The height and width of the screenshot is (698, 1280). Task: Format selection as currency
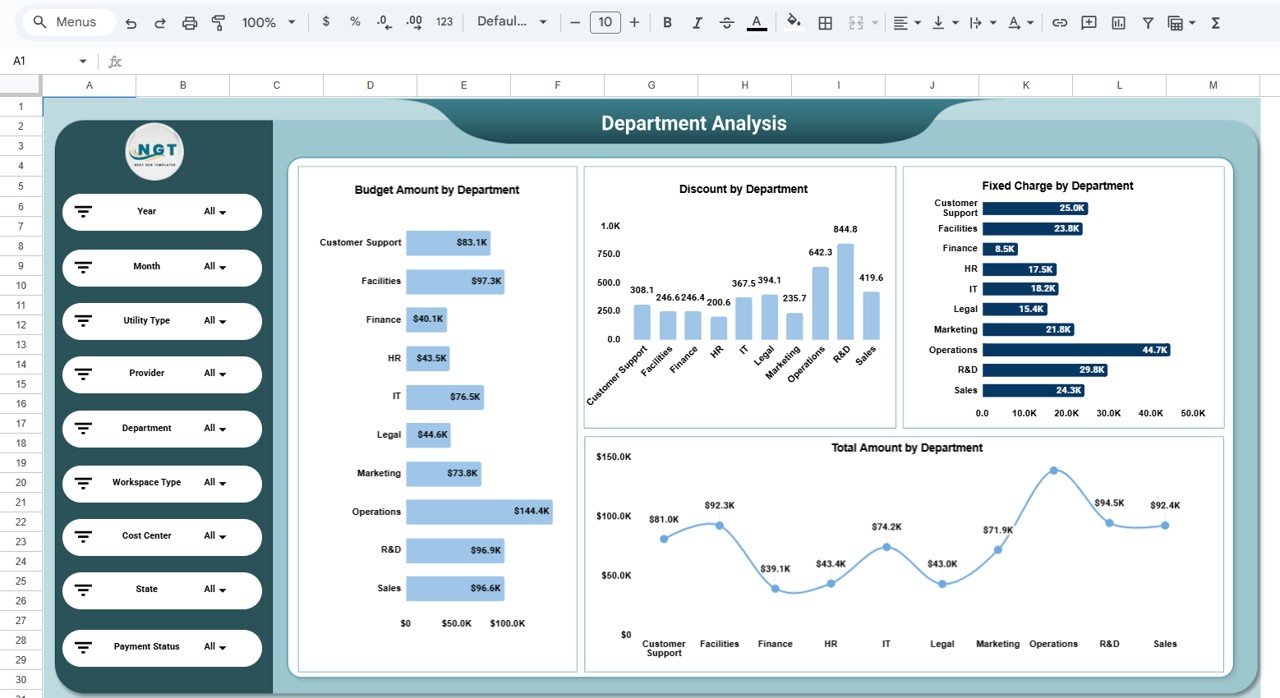(325, 21)
